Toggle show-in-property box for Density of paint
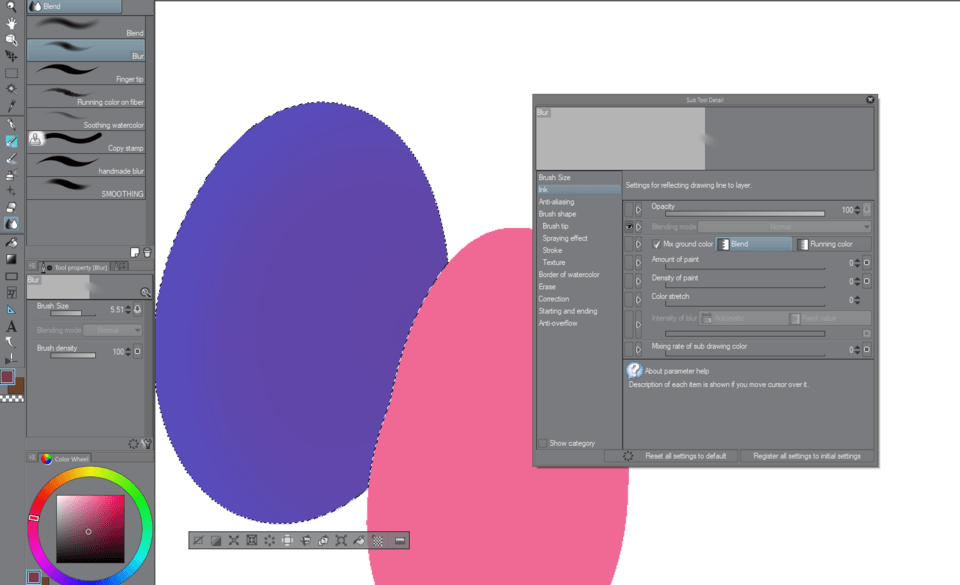The height and width of the screenshot is (585, 960). 629,281
